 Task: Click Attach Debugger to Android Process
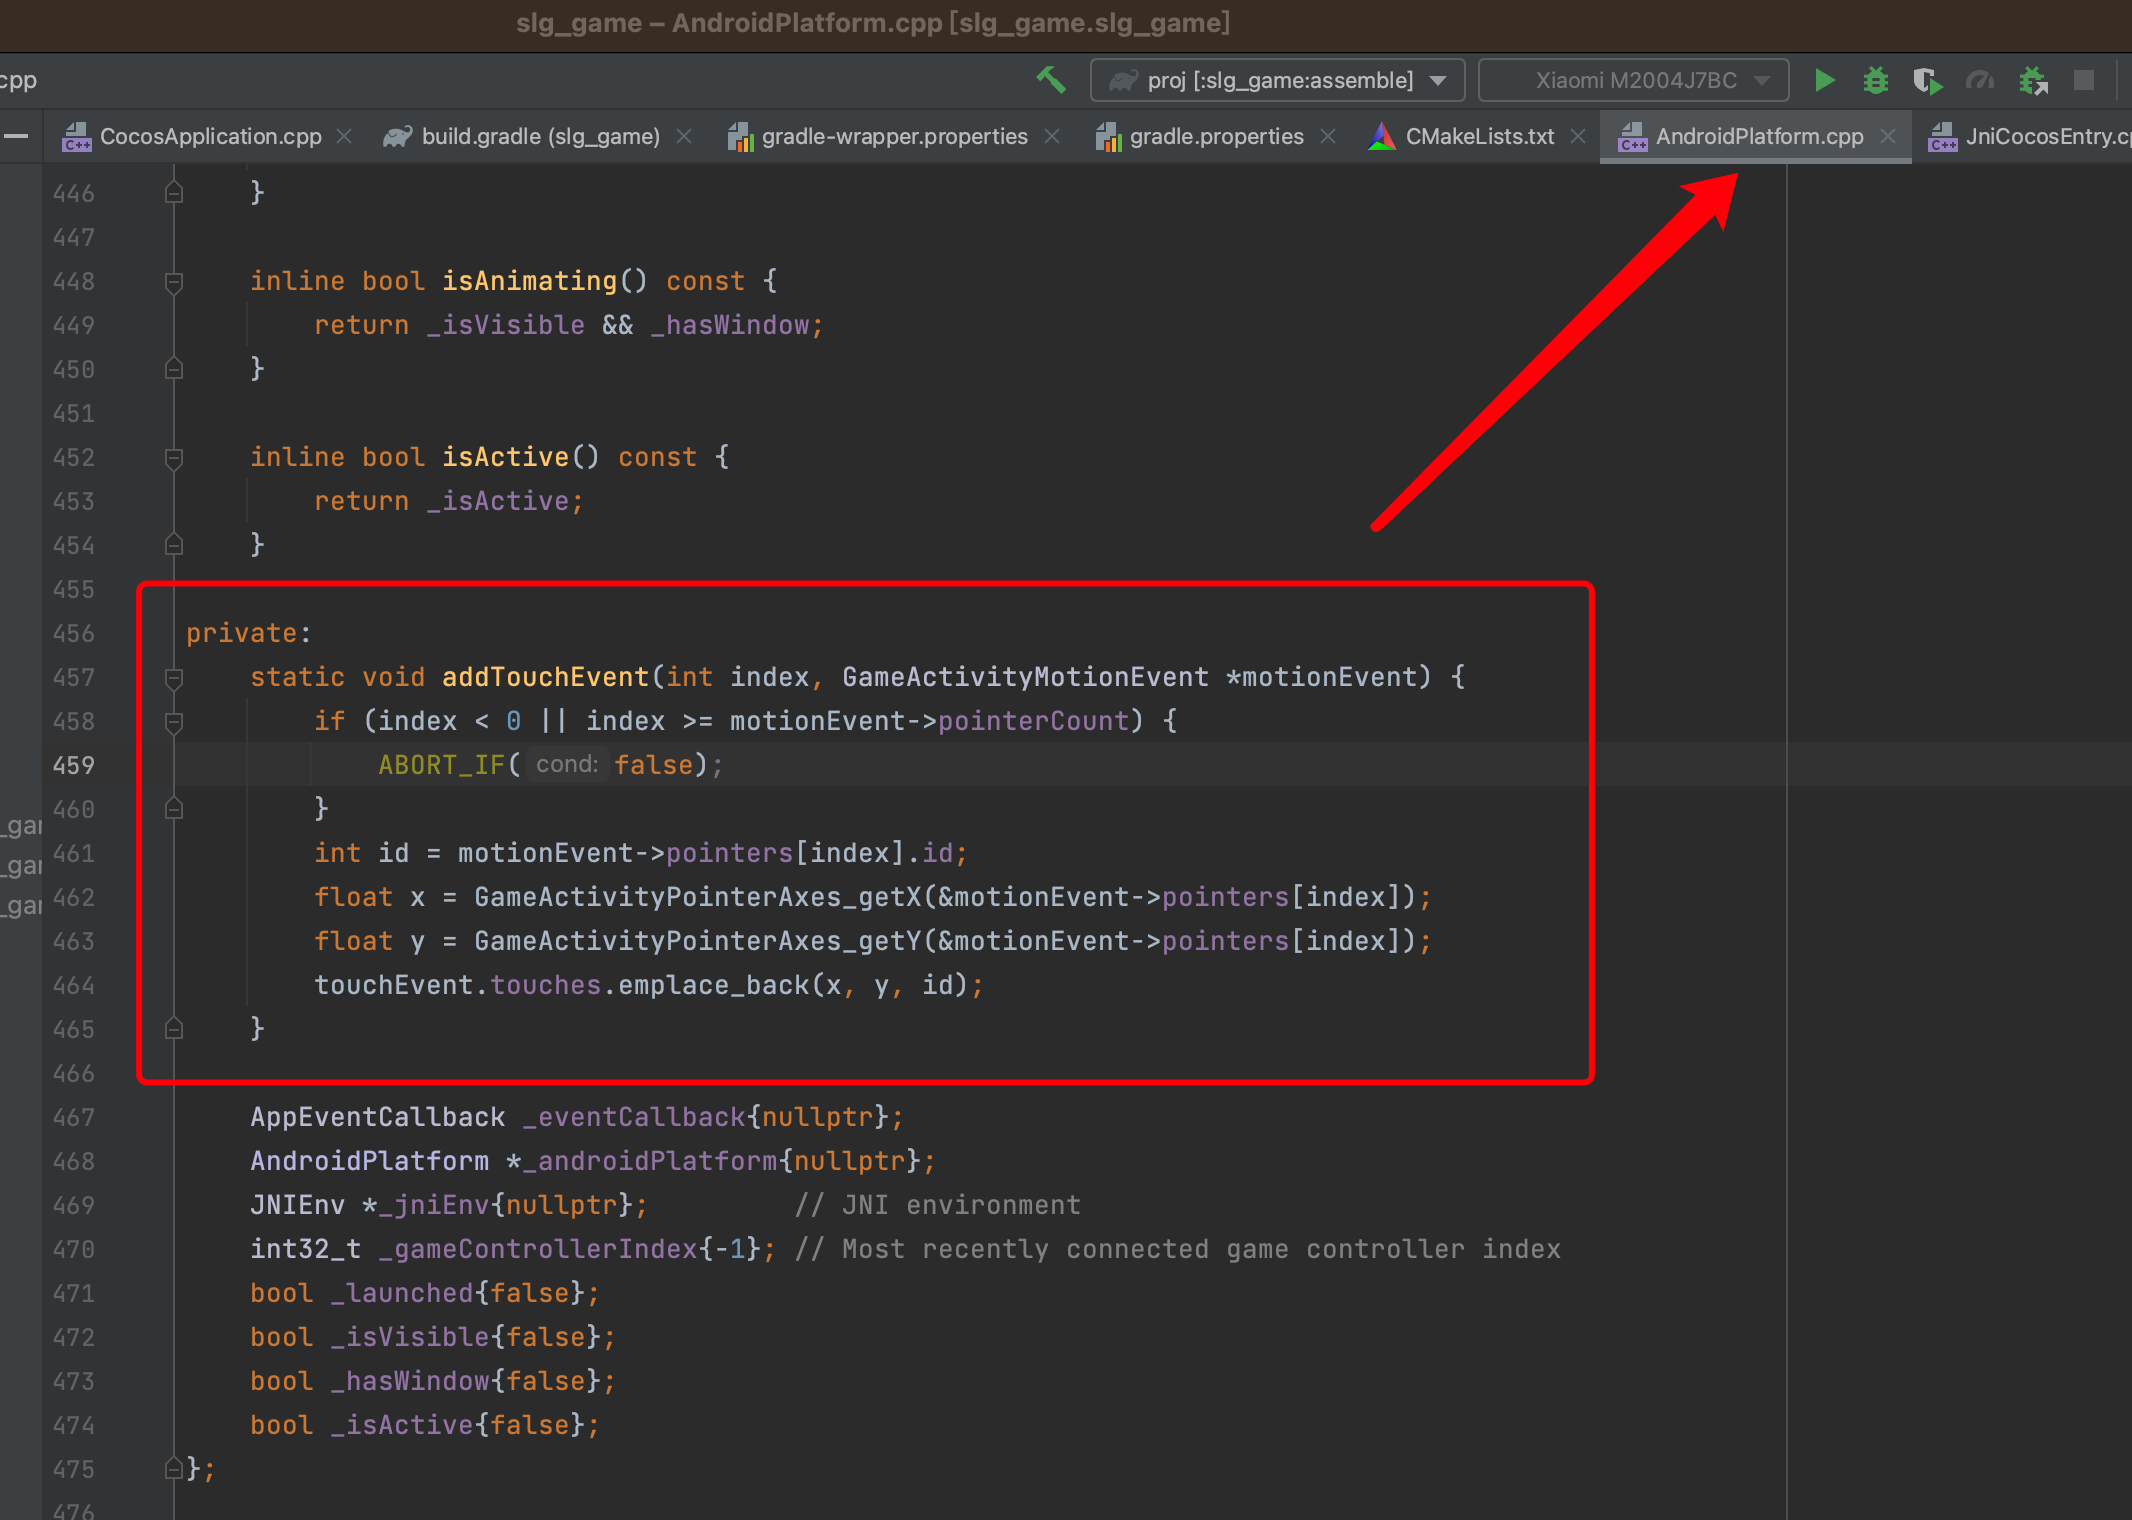[x=2033, y=80]
